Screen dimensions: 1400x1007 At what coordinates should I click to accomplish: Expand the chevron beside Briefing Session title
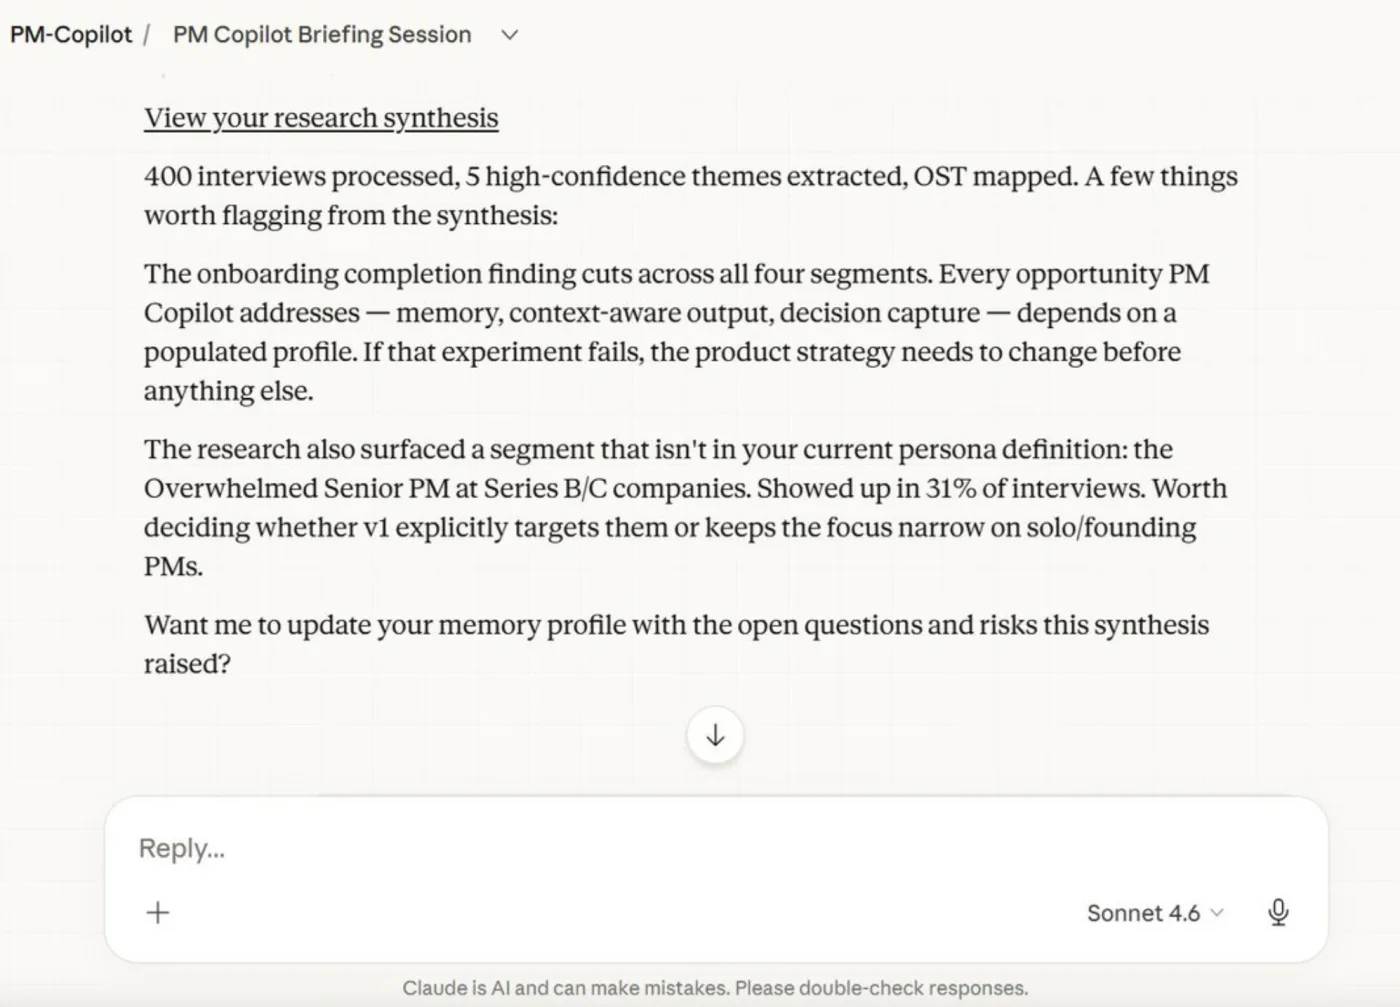[x=509, y=35]
